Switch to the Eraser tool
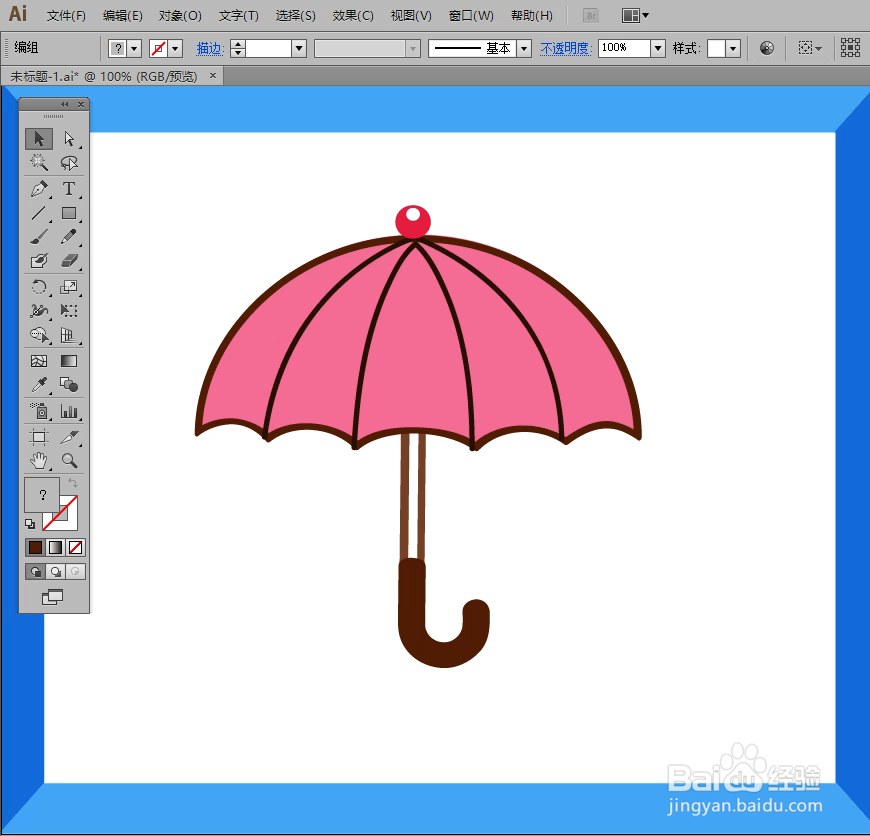 (x=70, y=260)
